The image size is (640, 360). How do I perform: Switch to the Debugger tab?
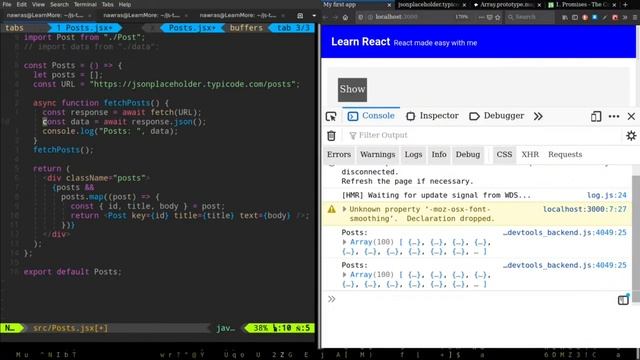click(x=497, y=116)
